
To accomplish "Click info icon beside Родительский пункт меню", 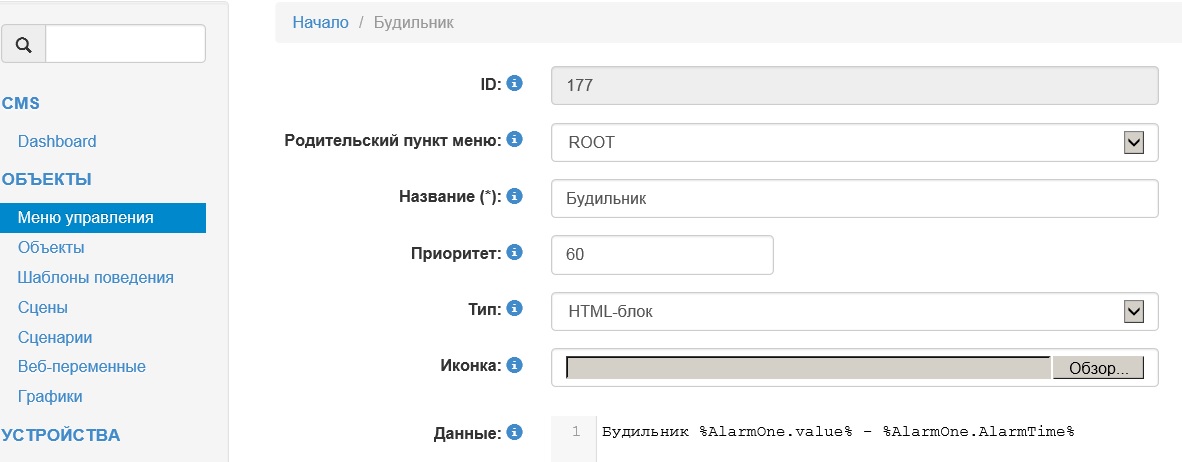I will [515, 140].
